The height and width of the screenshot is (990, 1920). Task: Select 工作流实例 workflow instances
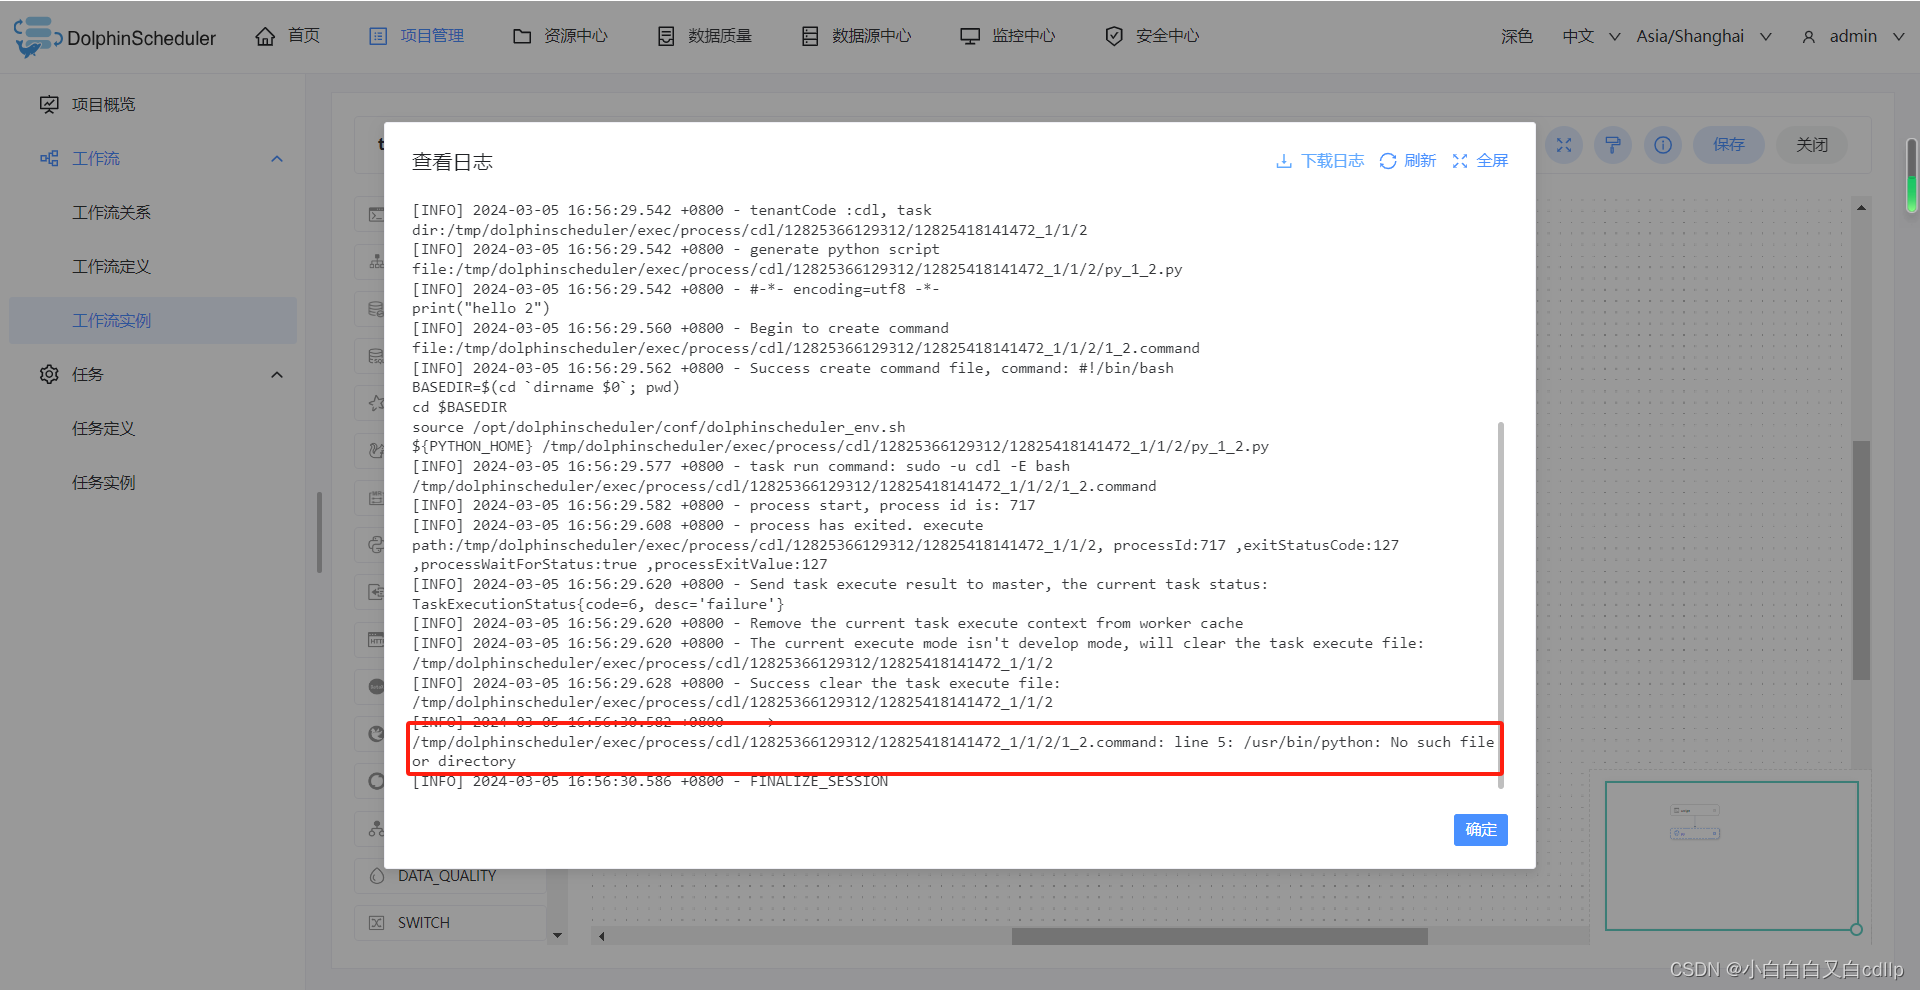pos(153,320)
